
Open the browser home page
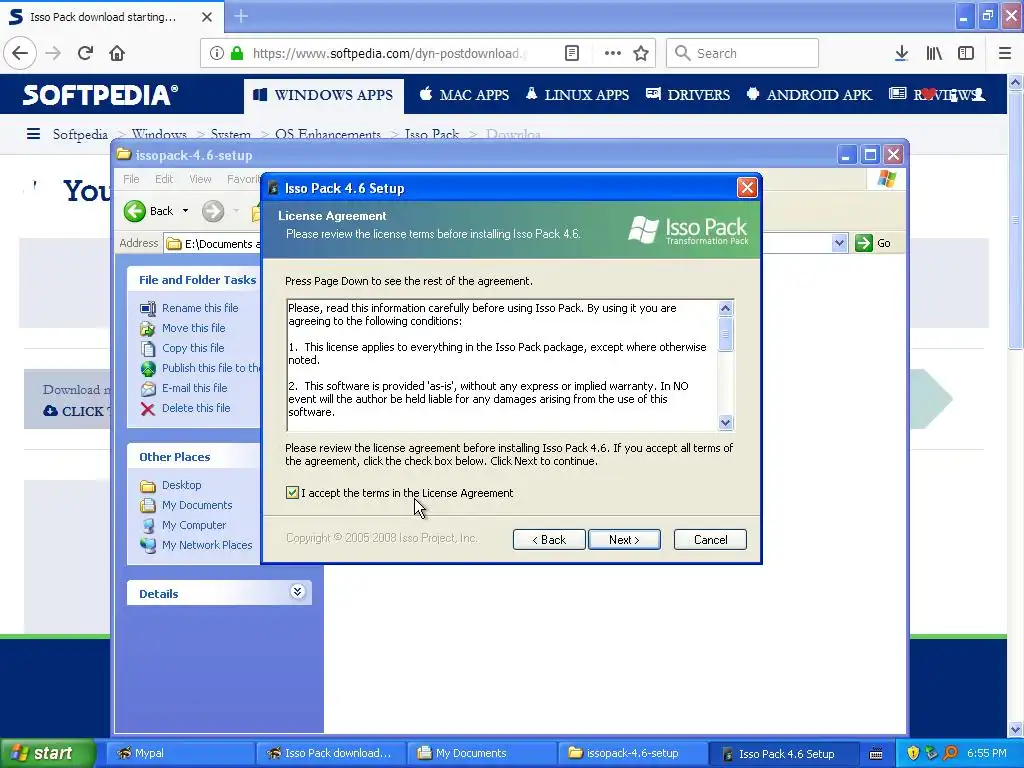point(117,53)
